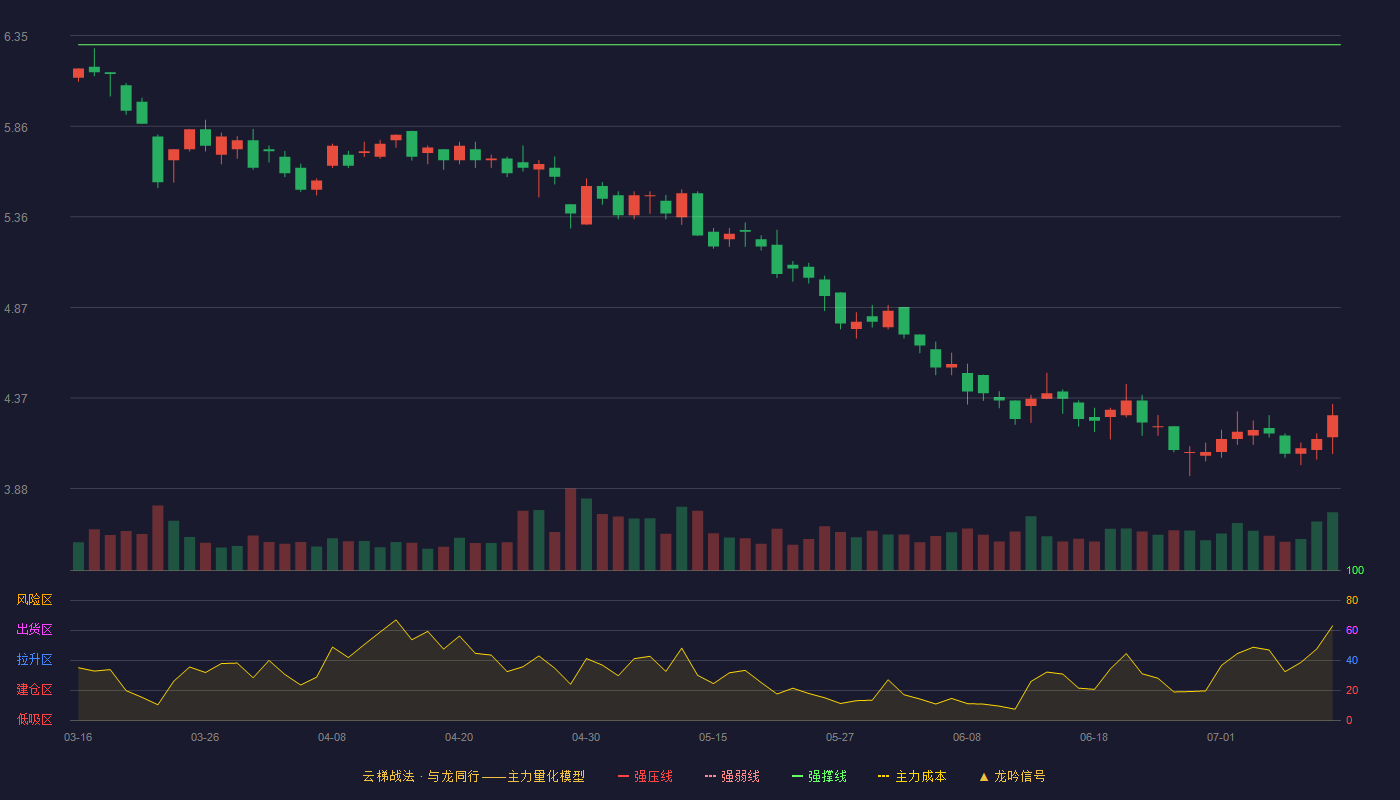Click the 03-16 date axis label
The width and height of the screenshot is (1400, 800).
point(78,737)
